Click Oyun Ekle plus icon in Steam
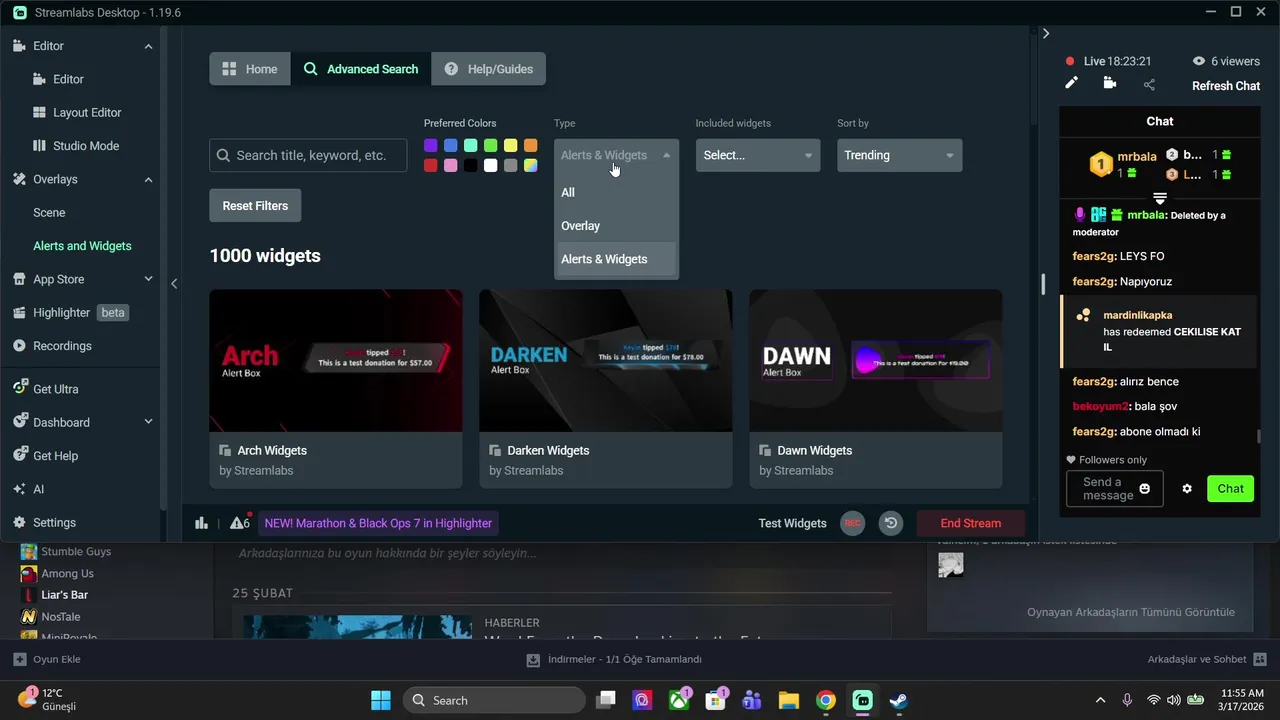The image size is (1280, 720). [19, 659]
